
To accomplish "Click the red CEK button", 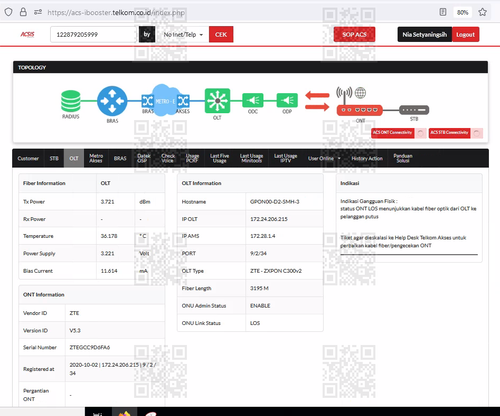I will coord(221,34).
